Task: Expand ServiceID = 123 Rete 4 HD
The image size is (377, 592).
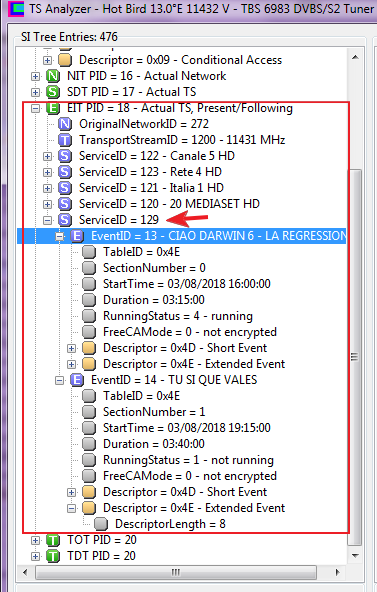Action: [x=47, y=172]
